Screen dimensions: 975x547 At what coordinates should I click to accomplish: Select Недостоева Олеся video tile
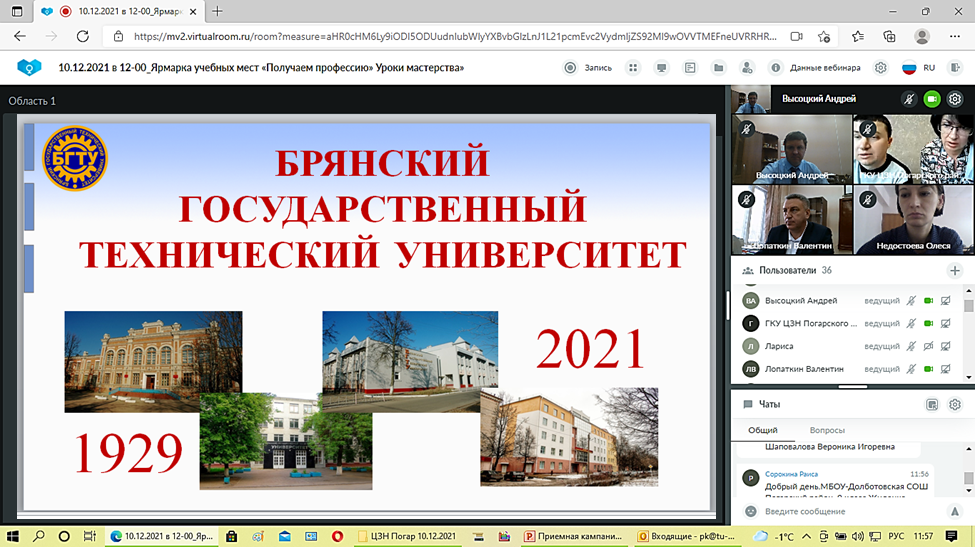(x=913, y=219)
